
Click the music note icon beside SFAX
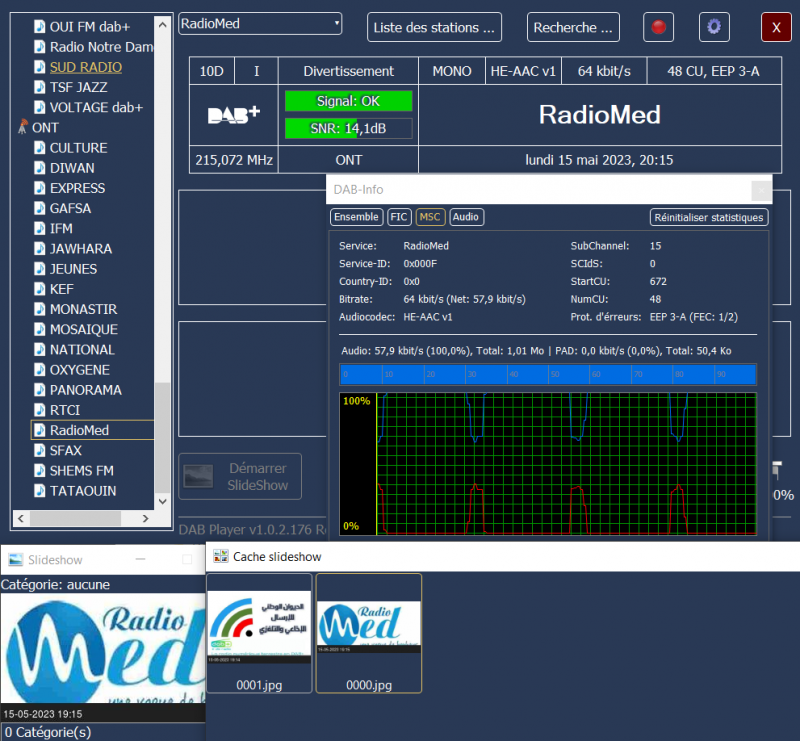coord(39,450)
